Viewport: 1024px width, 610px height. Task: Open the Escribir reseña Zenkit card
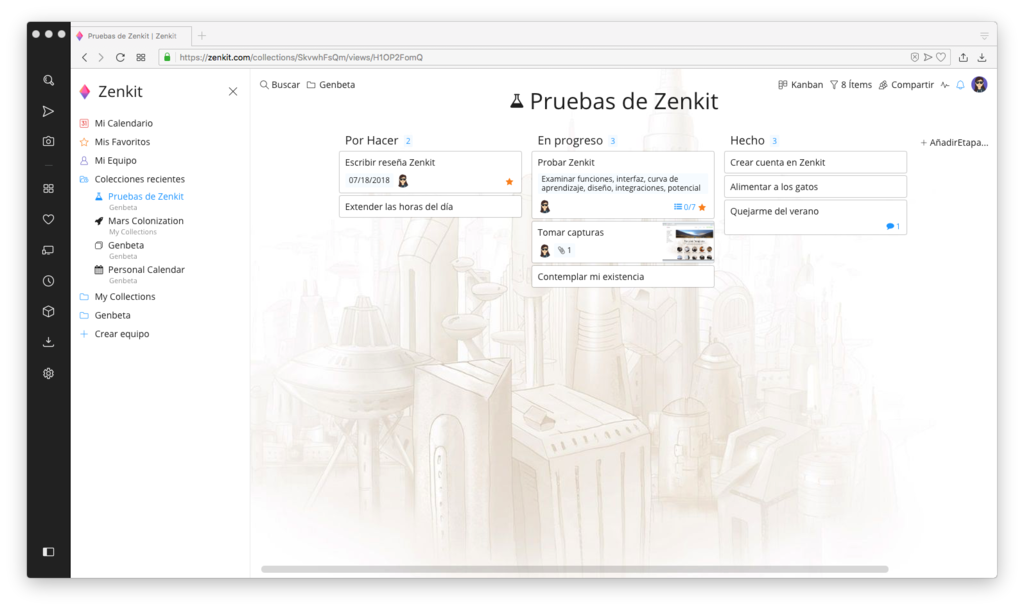click(430, 172)
